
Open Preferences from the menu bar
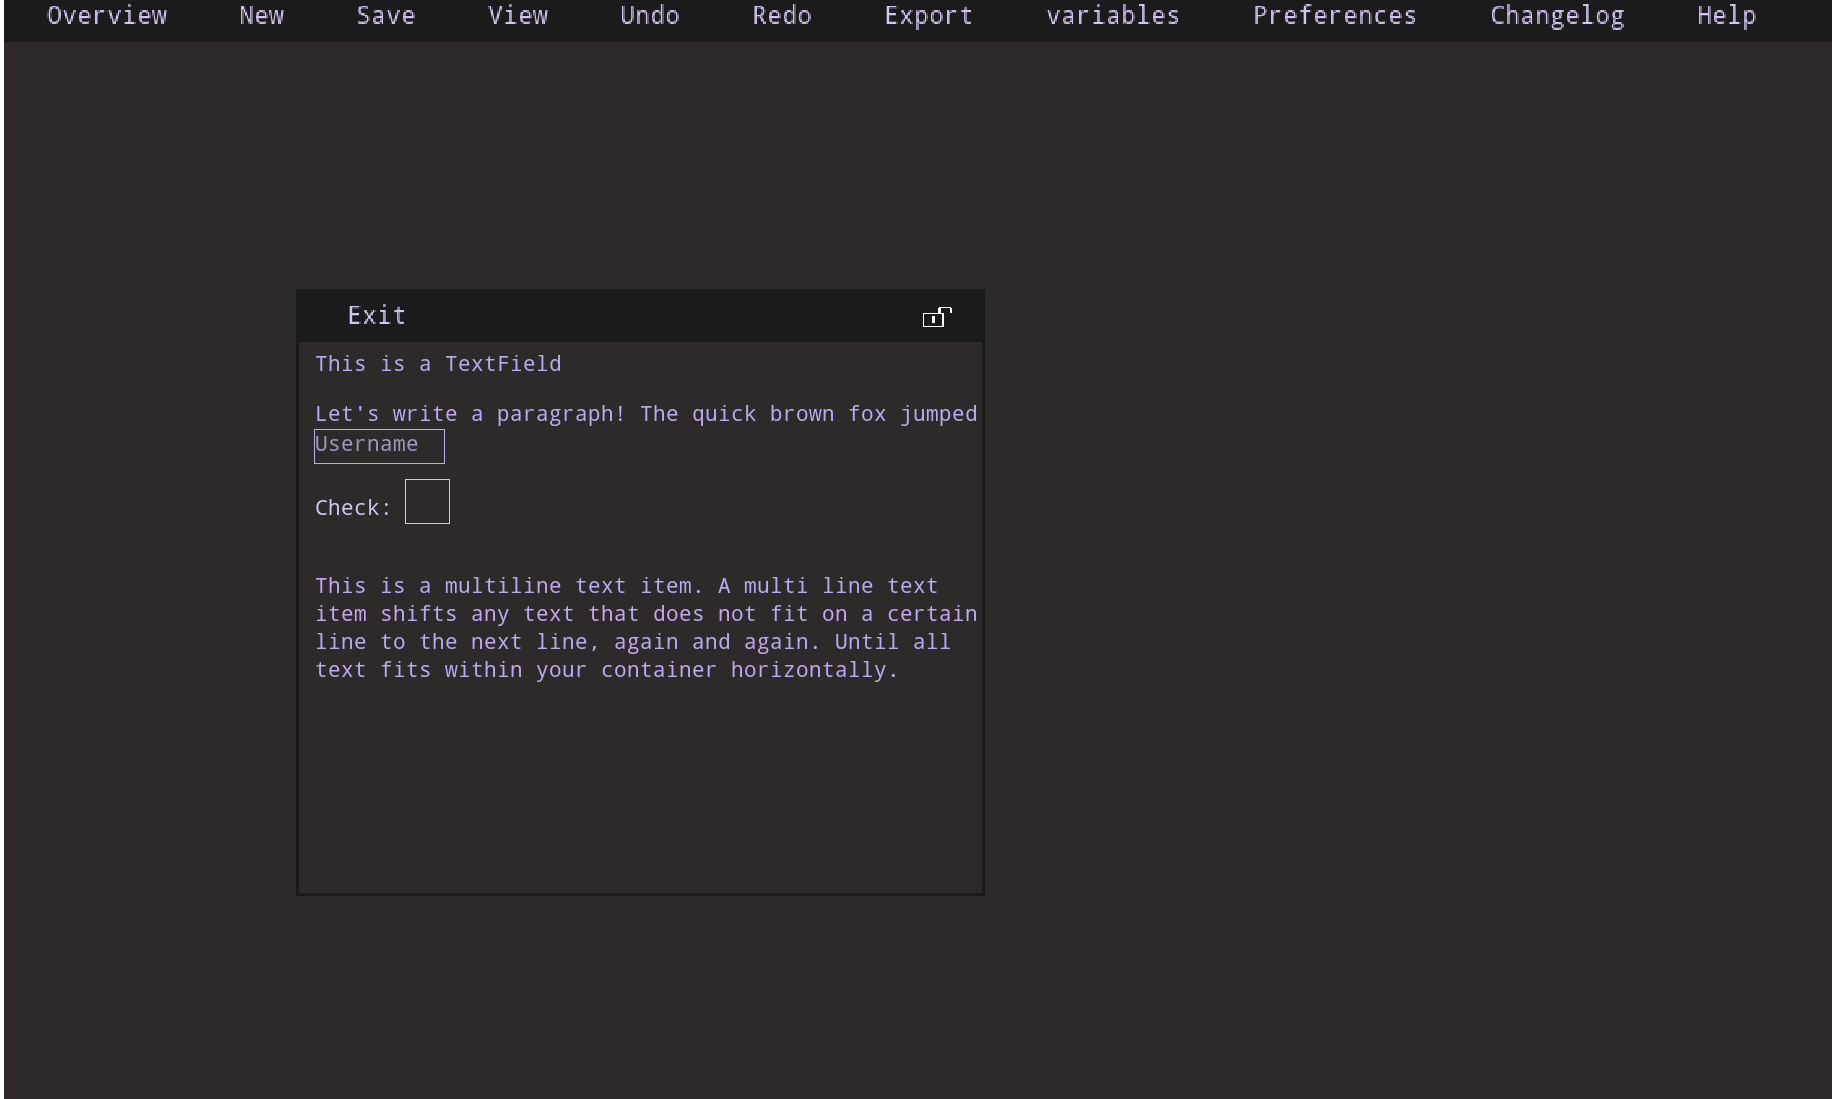pyautogui.click(x=1334, y=15)
